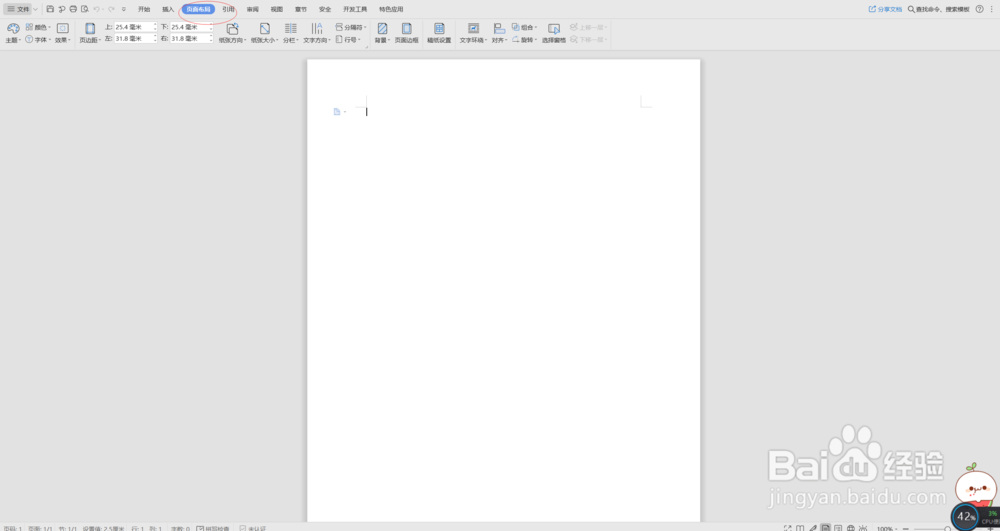The image size is (1000, 531).
Task: Click the 字数 word count status entry
Action: point(180,528)
